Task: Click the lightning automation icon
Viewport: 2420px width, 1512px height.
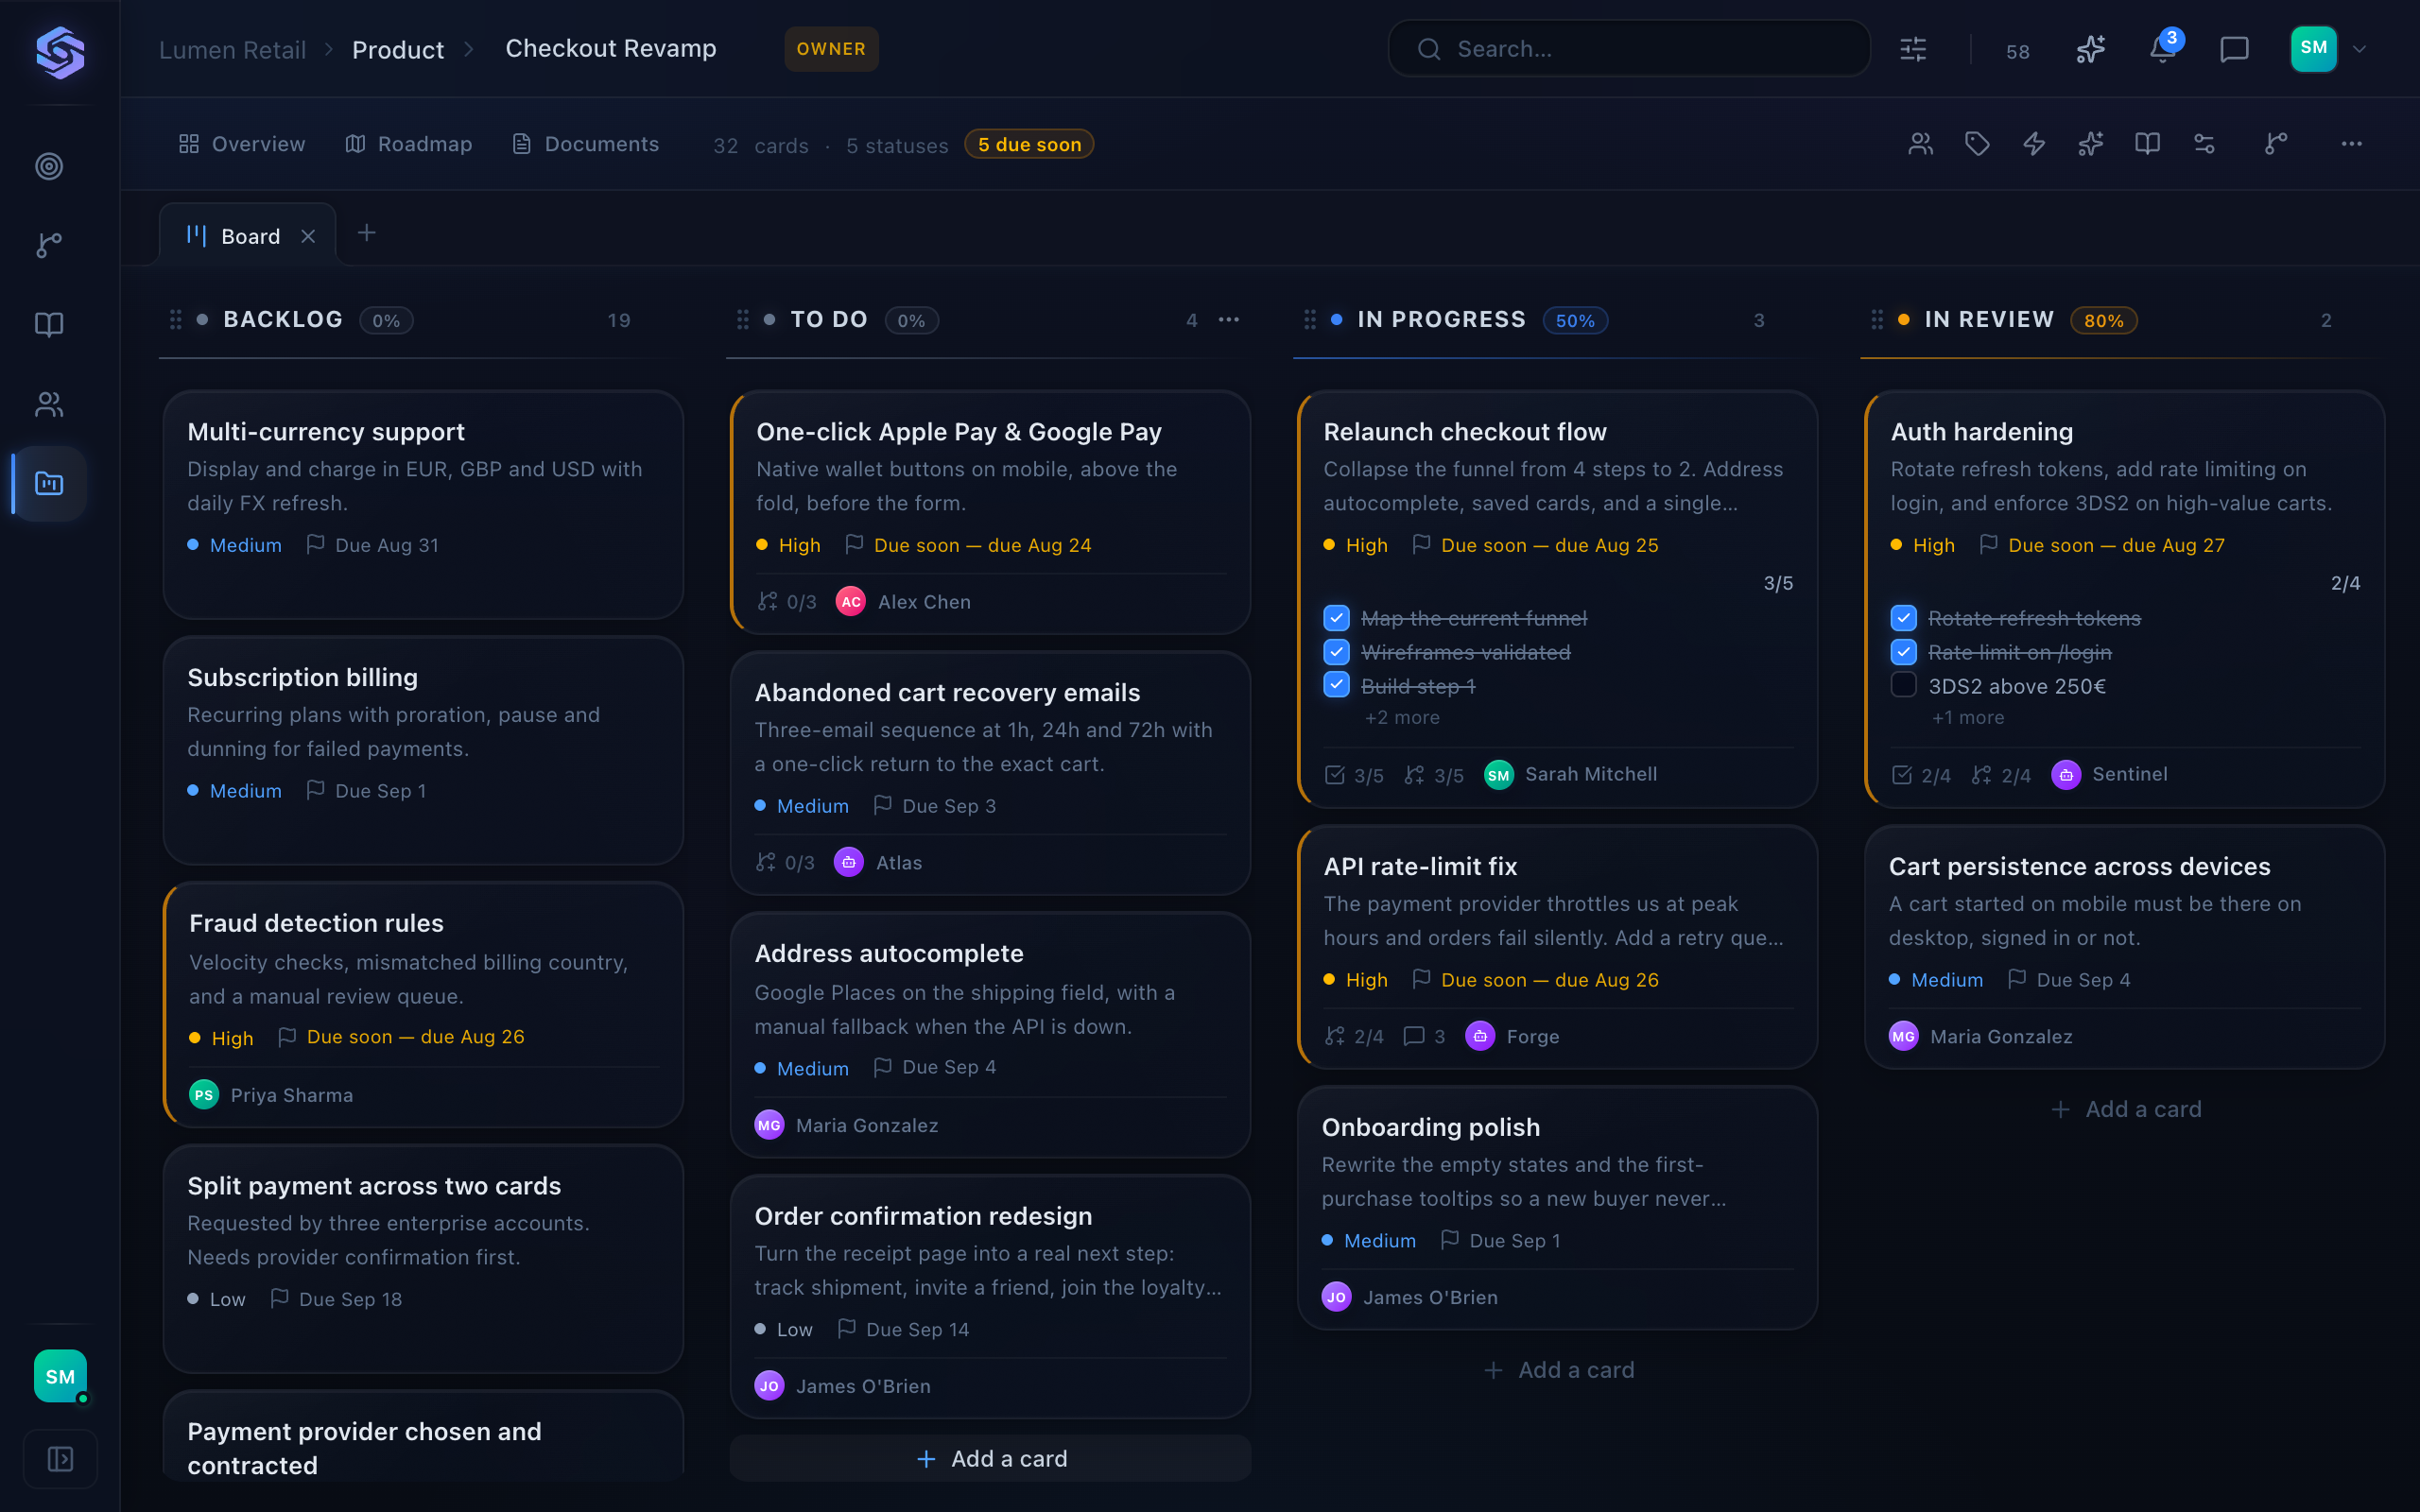Action: click(2034, 144)
